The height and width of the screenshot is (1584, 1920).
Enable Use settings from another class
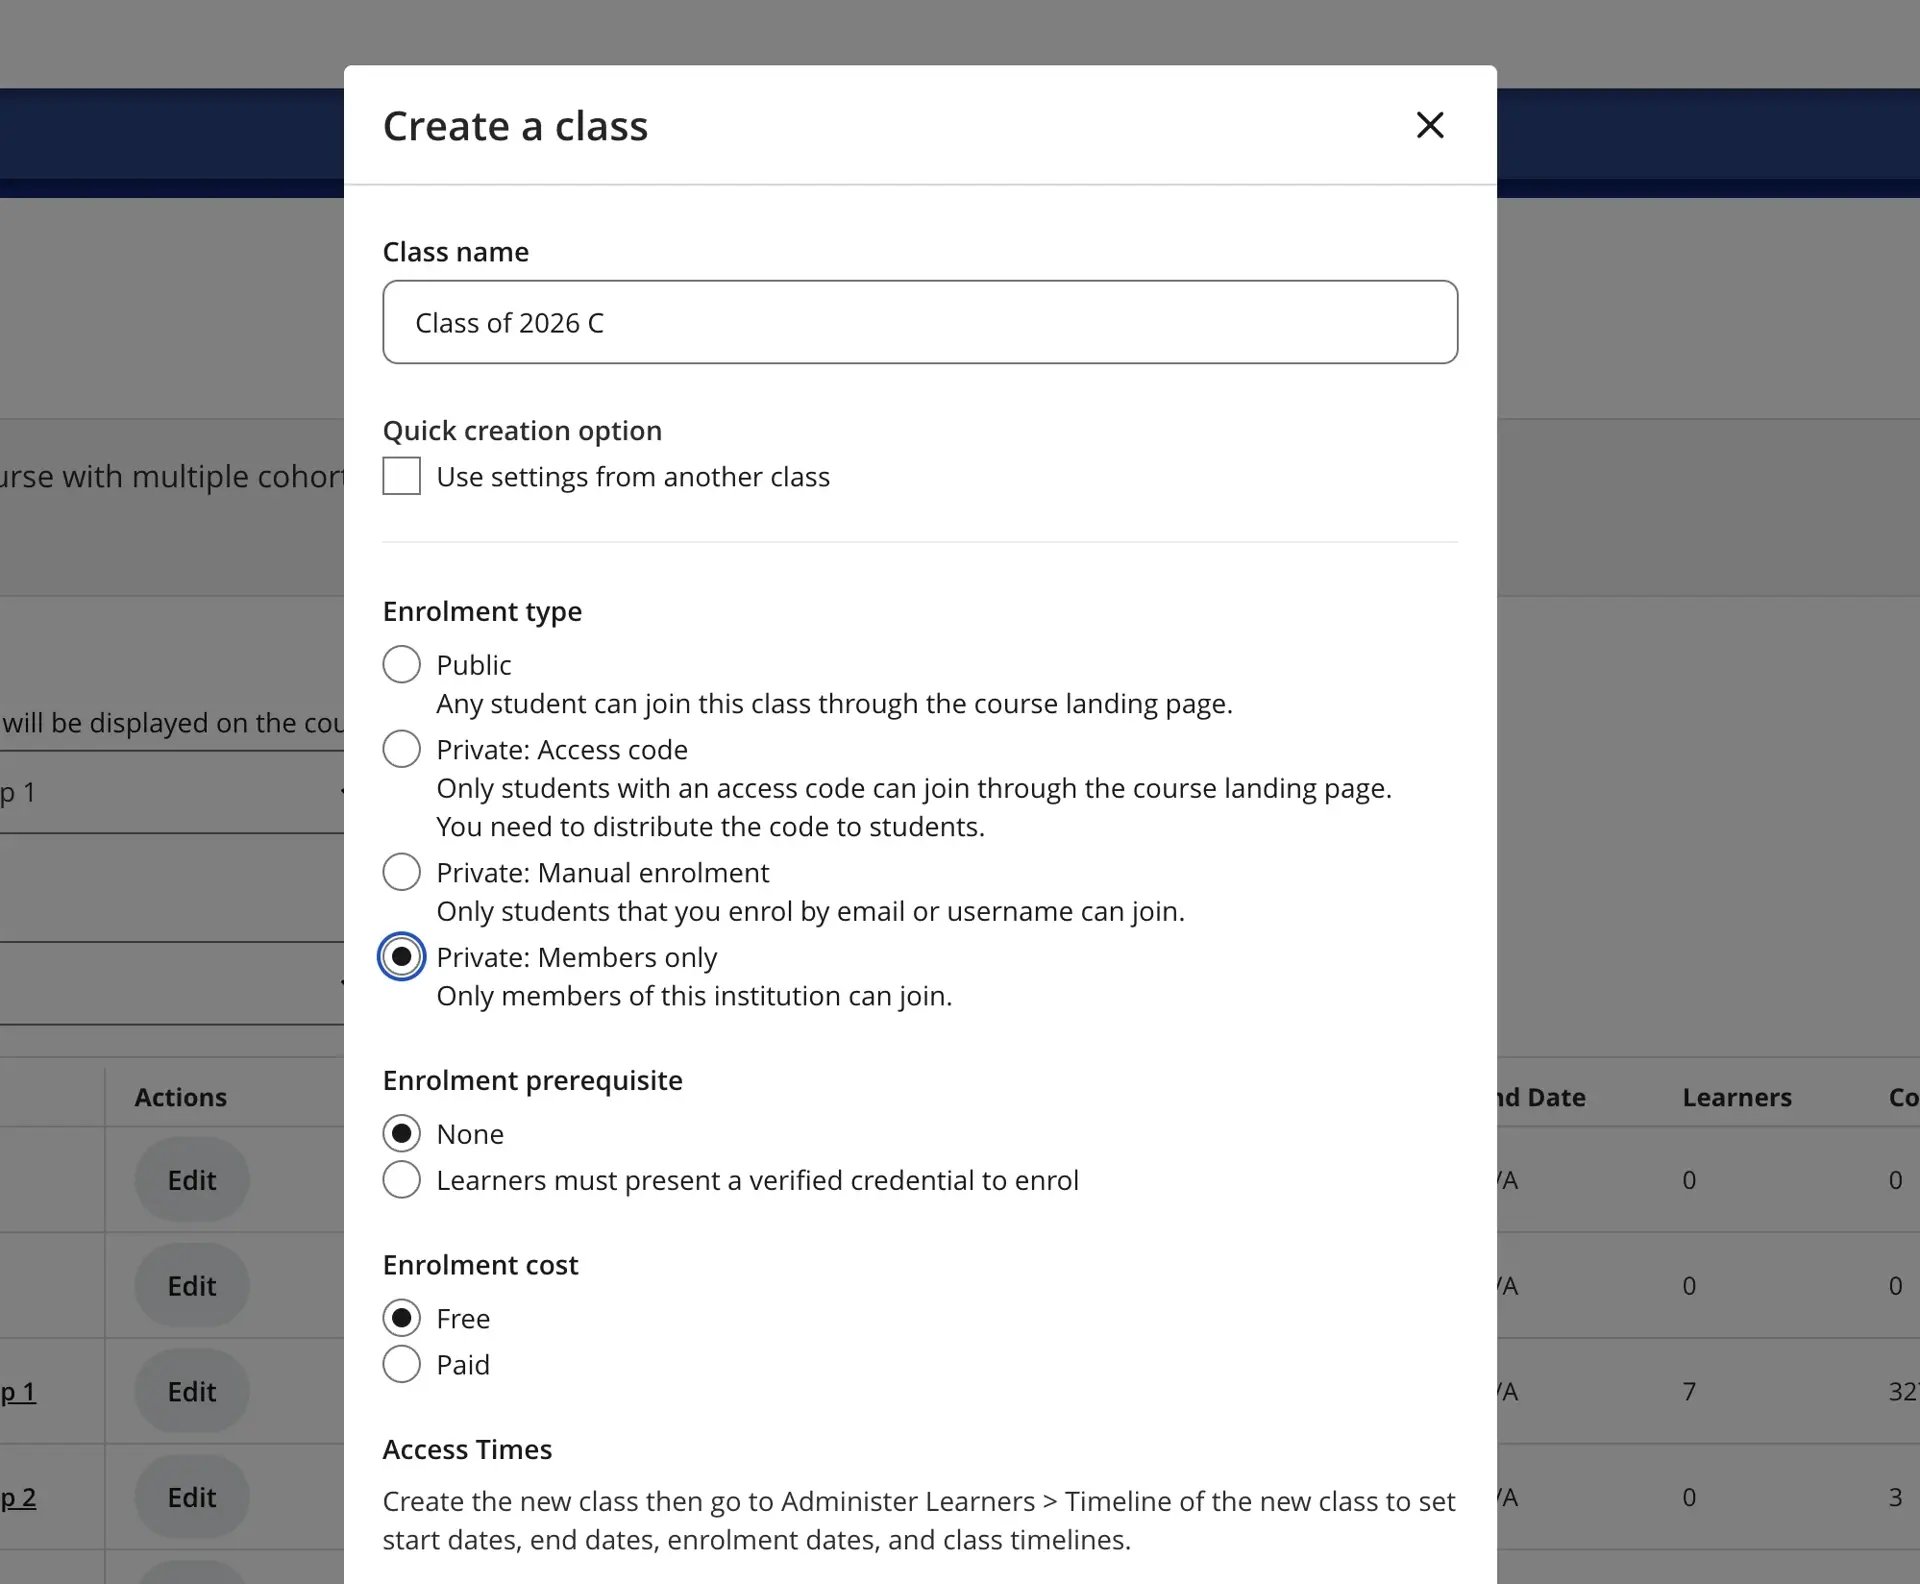401,477
